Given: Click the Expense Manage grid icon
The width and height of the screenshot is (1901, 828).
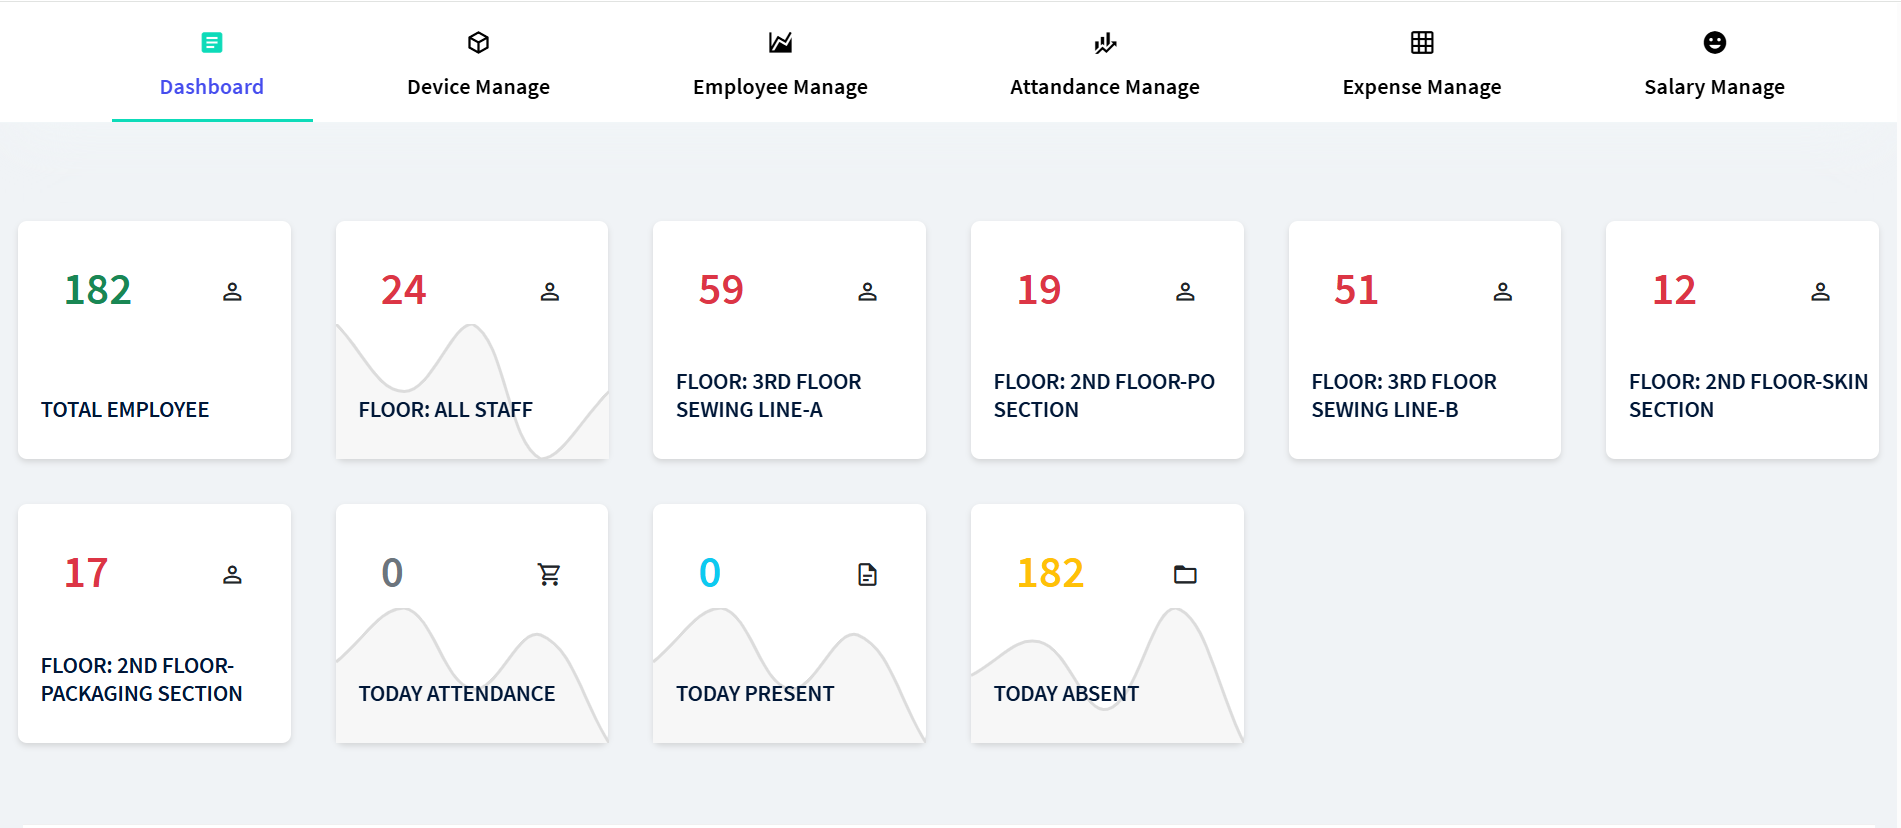Looking at the screenshot, I should point(1421,42).
